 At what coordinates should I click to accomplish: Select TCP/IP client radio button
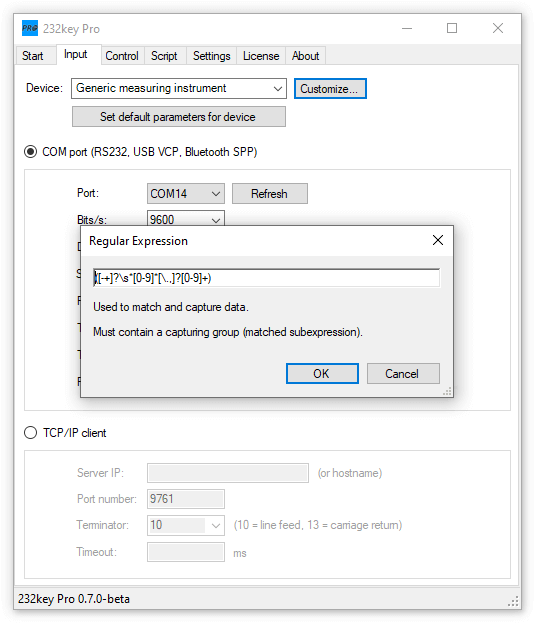31,432
